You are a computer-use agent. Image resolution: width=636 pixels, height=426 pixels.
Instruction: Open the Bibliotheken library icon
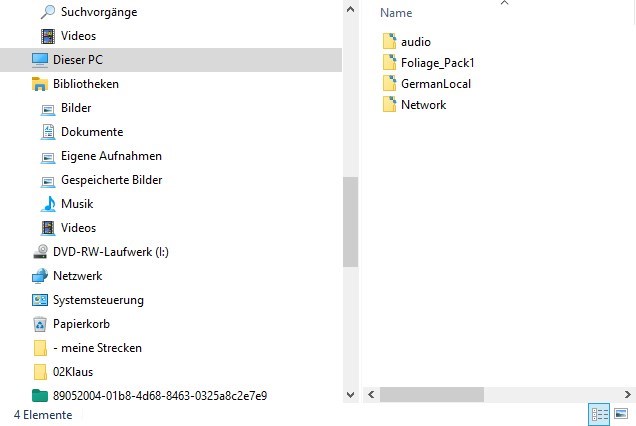point(40,84)
